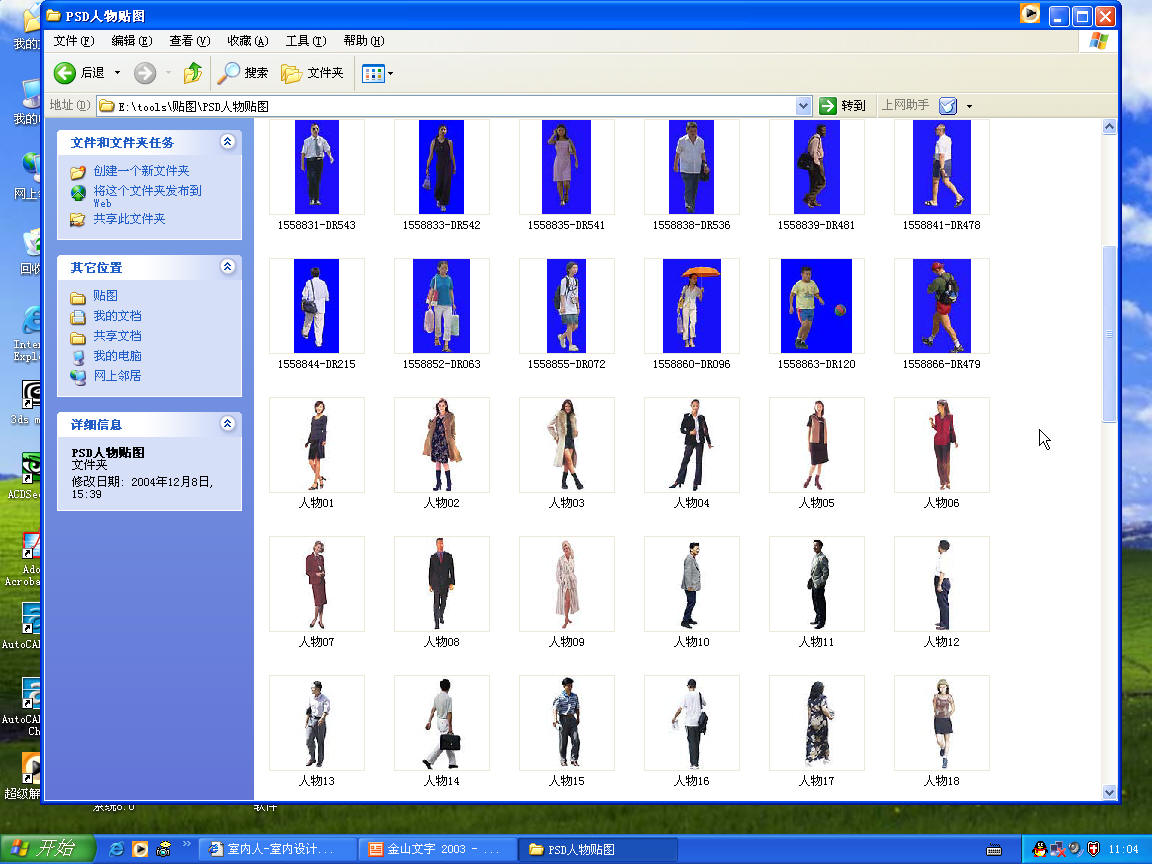Click file name label 1558852-DR063
The width and height of the screenshot is (1152, 864).
tap(442, 364)
